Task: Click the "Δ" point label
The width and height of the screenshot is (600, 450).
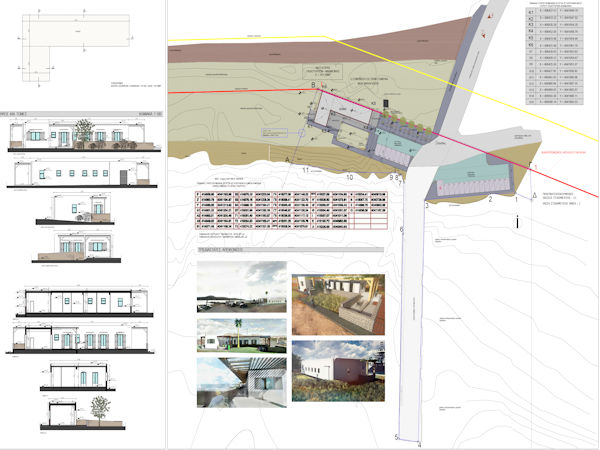Action: click(x=535, y=196)
